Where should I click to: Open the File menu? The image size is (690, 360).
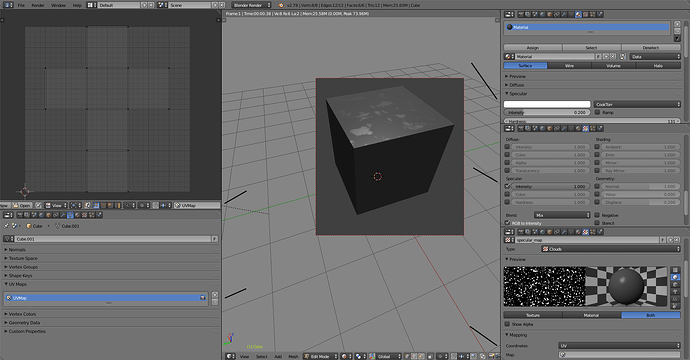click(21, 5)
